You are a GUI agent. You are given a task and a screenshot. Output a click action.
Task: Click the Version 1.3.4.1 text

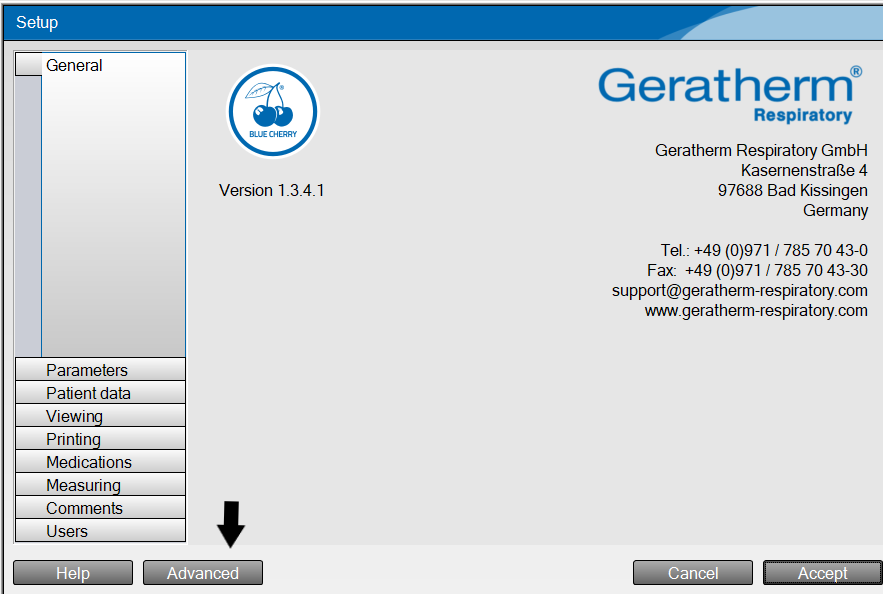pyautogui.click(x=271, y=190)
